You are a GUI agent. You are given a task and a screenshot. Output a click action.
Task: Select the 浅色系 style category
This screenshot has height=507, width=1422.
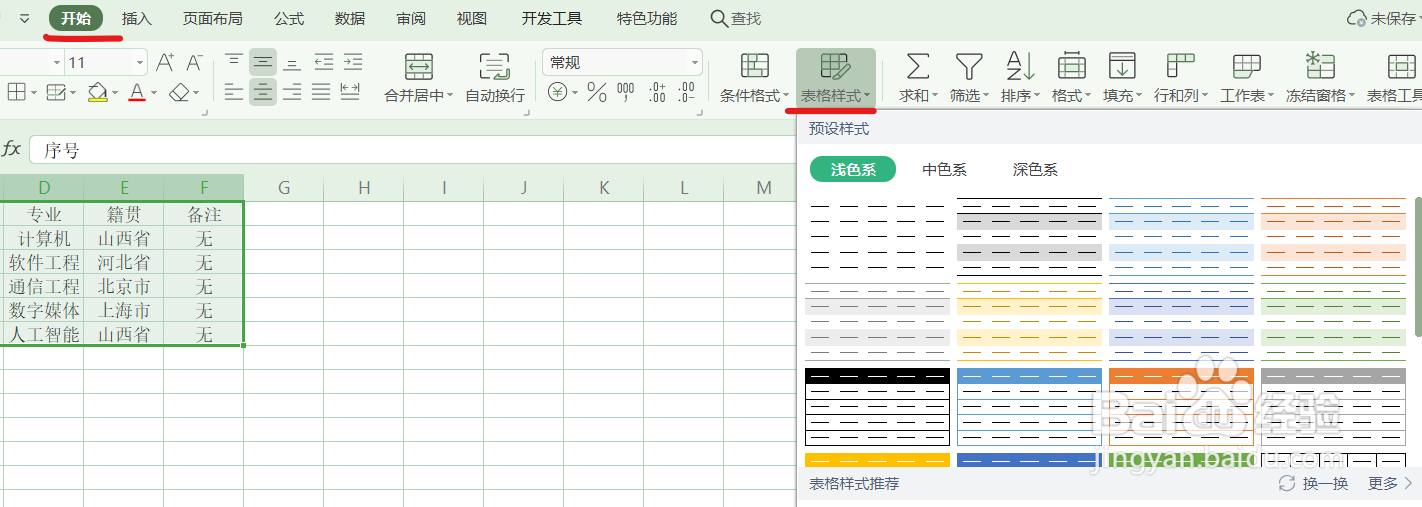tap(853, 169)
